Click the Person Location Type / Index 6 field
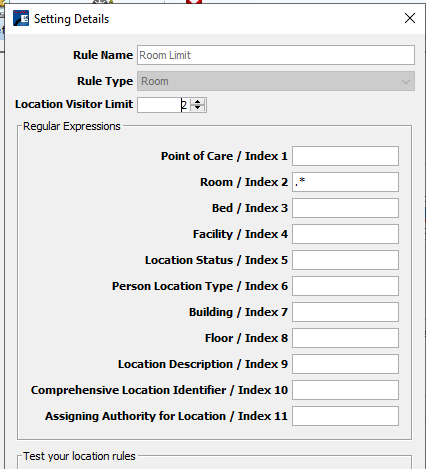The height and width of the screenshot is (469, 426). coord(345,286)
